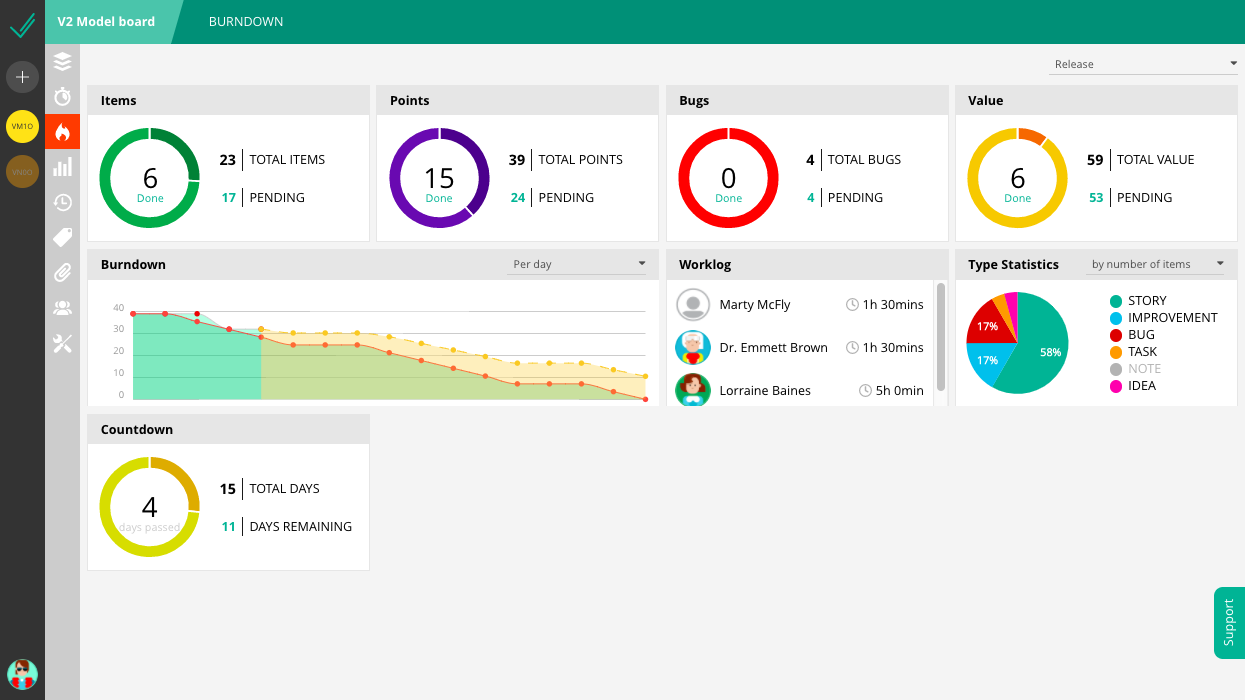
Task: Click the Support button
Action: coord(1229,622)
